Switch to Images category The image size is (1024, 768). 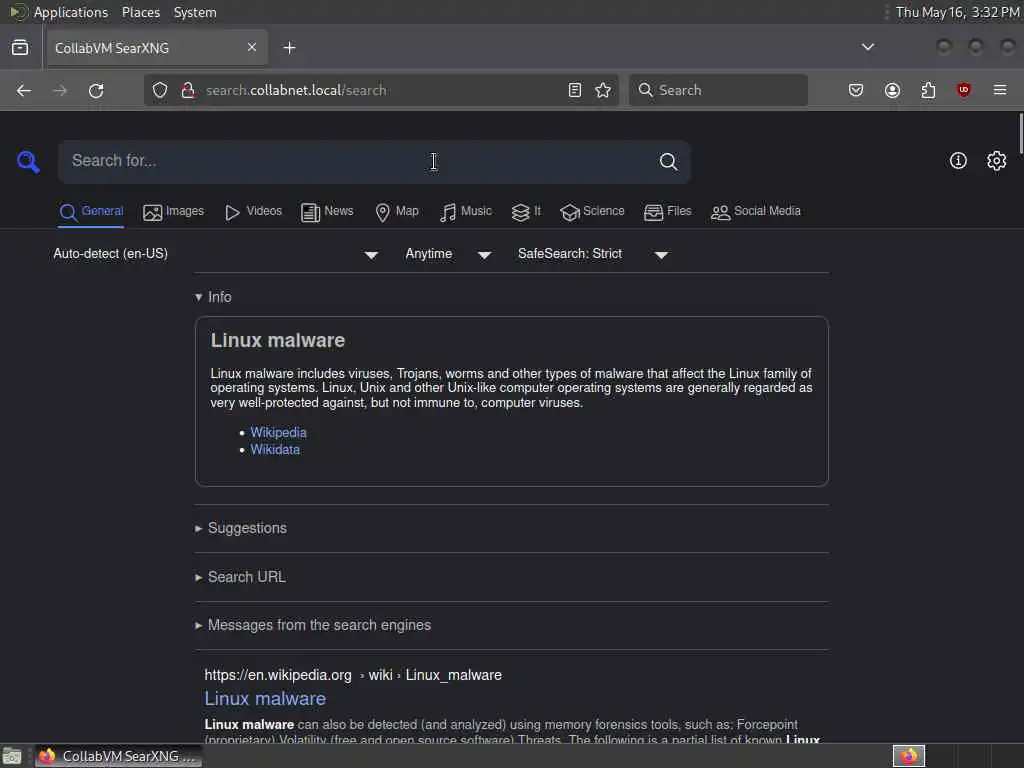173,212
